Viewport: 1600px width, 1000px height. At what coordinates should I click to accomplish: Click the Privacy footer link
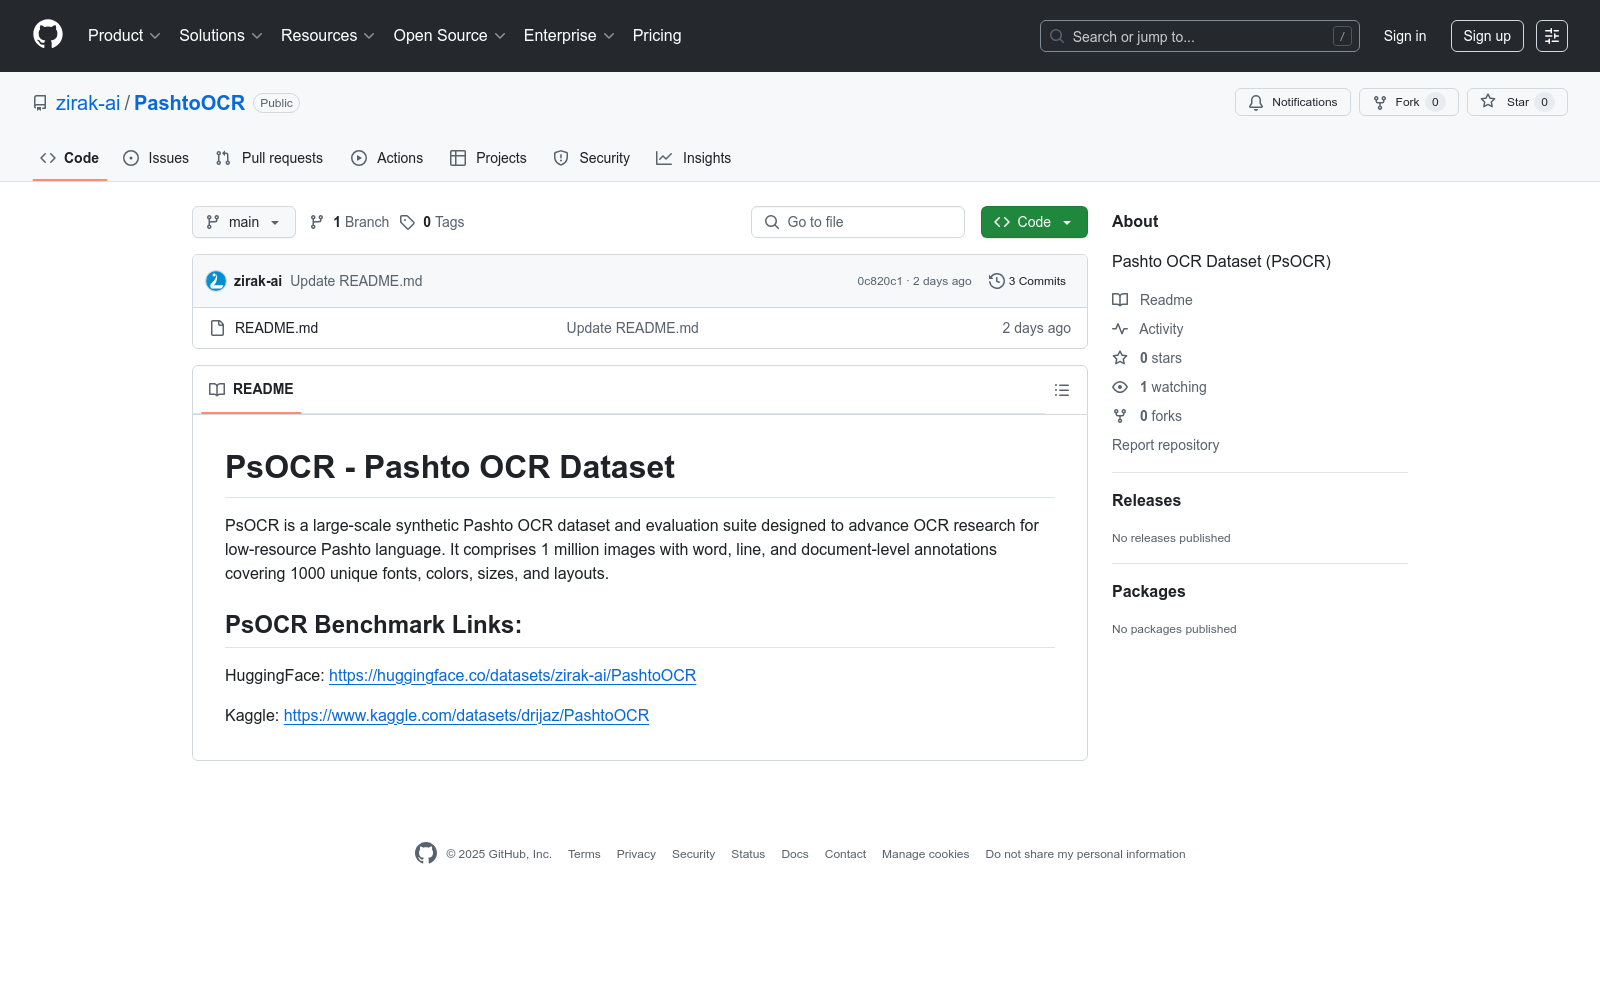636,854
